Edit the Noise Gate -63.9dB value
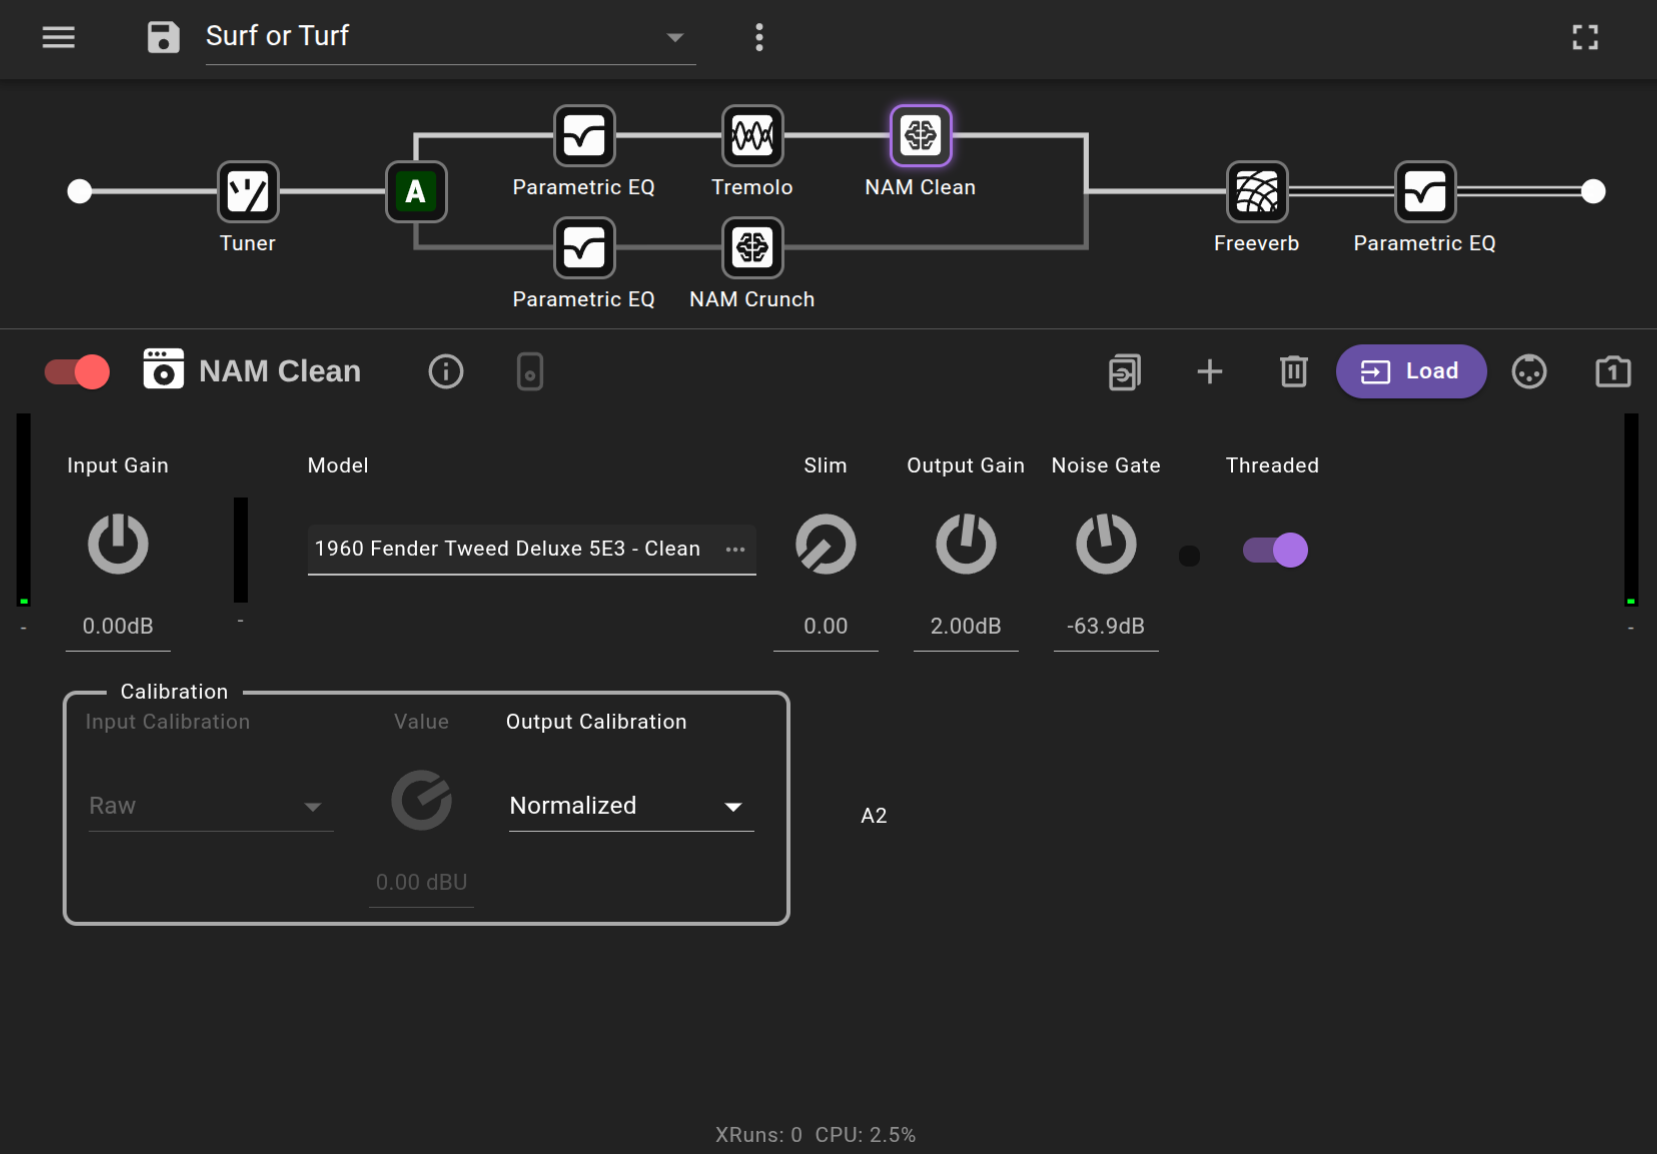This screenshot has height=1154, width=1657. coord(1106,627)
